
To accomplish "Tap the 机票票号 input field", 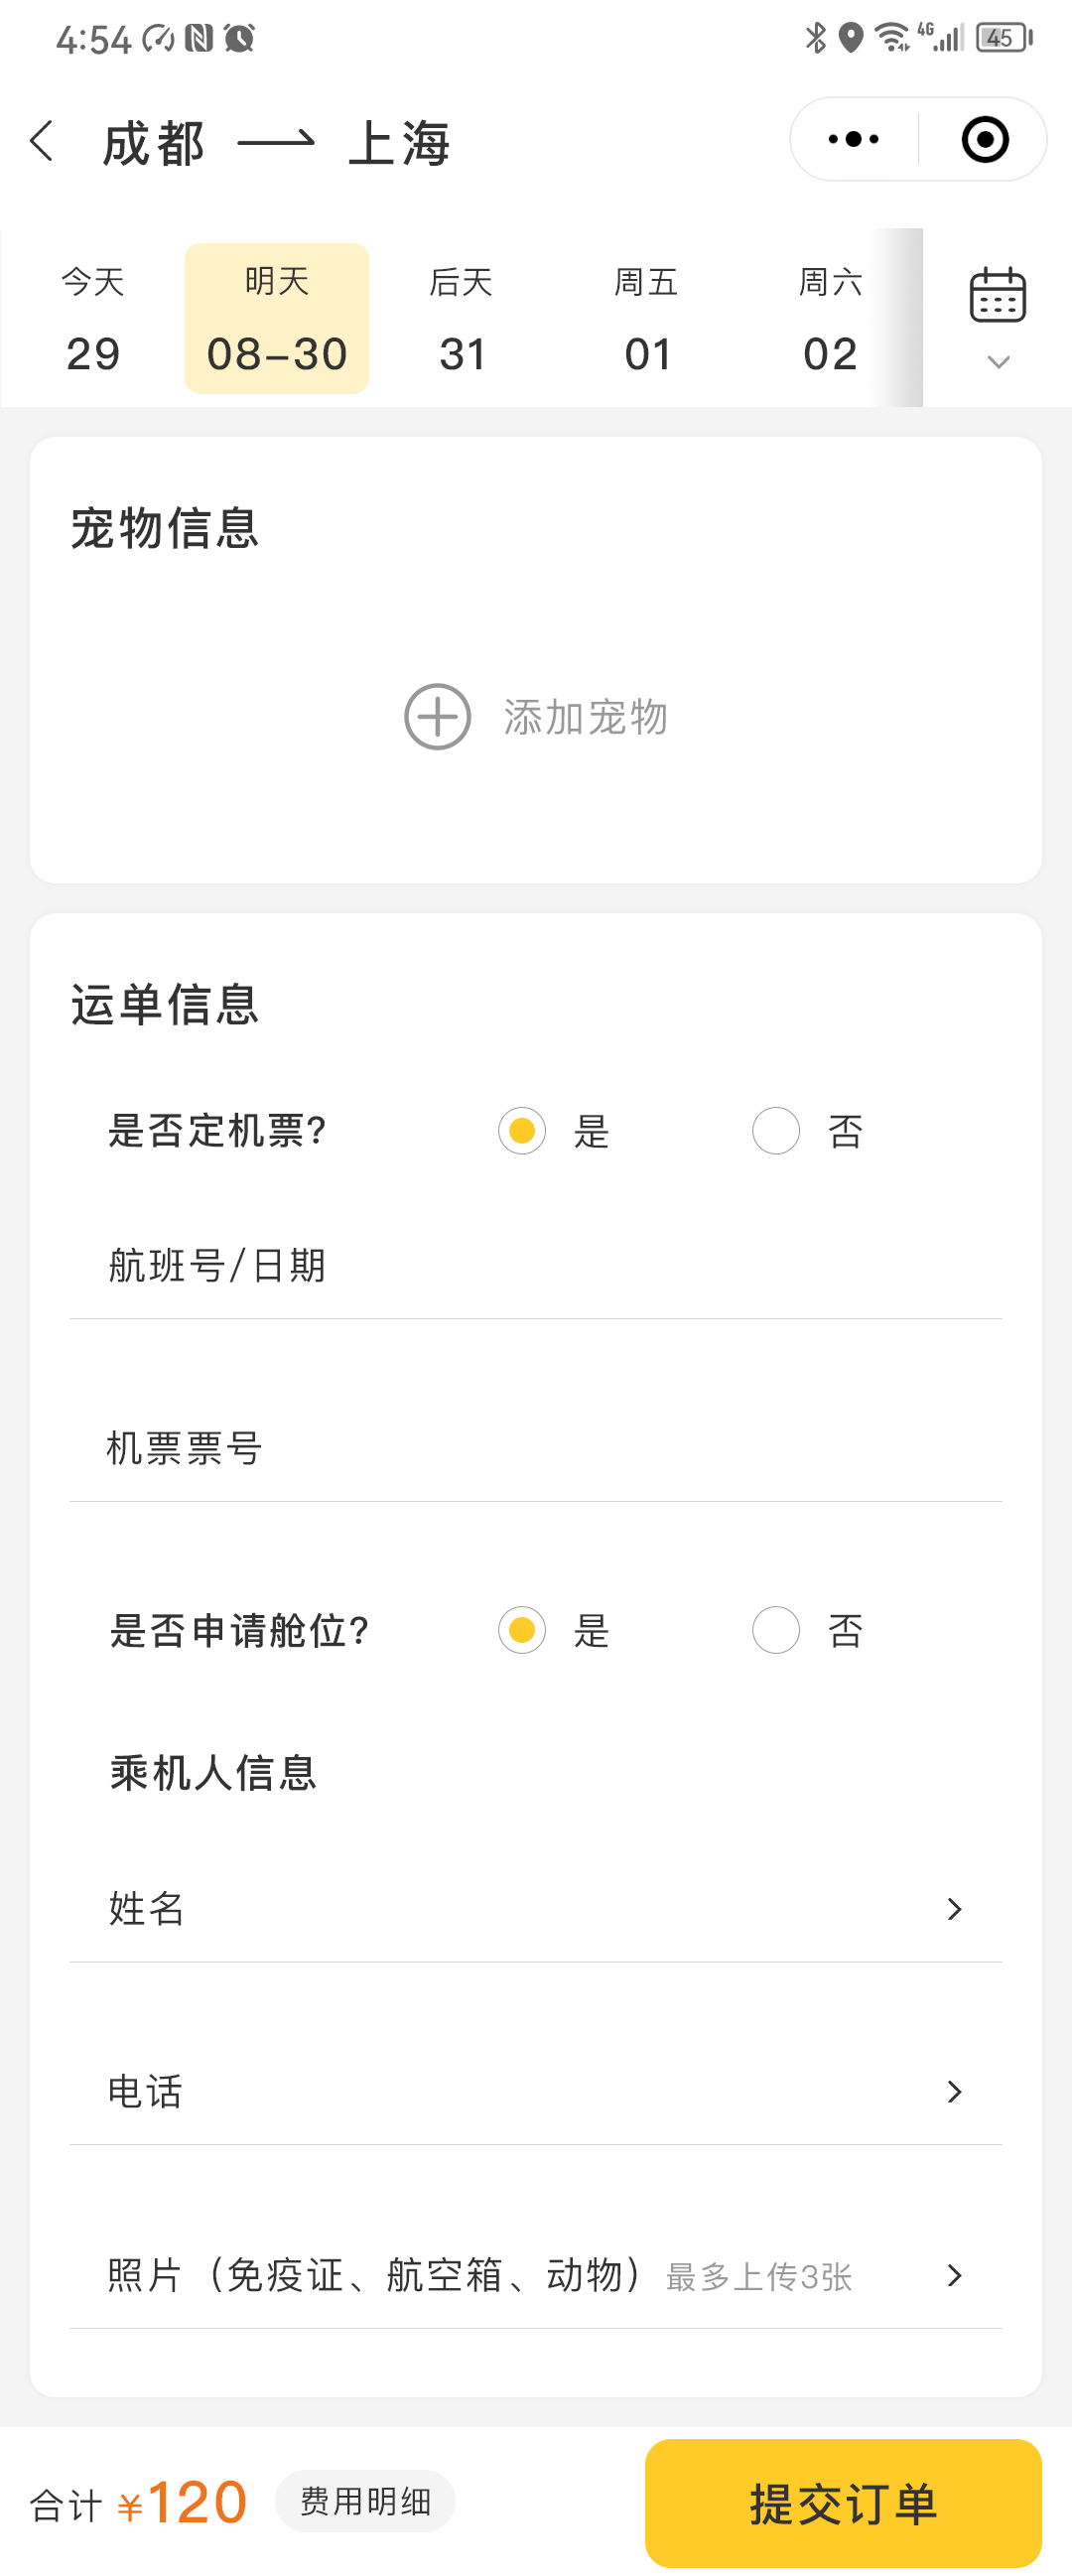I will tap(536, 1448).
